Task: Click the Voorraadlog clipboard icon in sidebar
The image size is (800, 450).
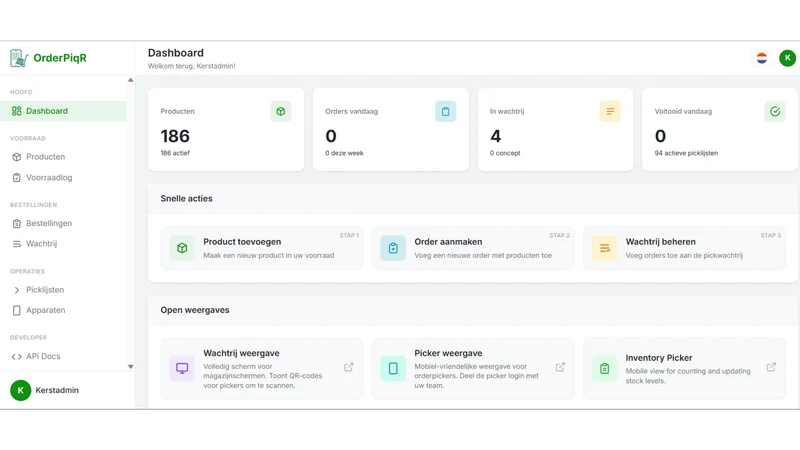Action: click(17, 178)
